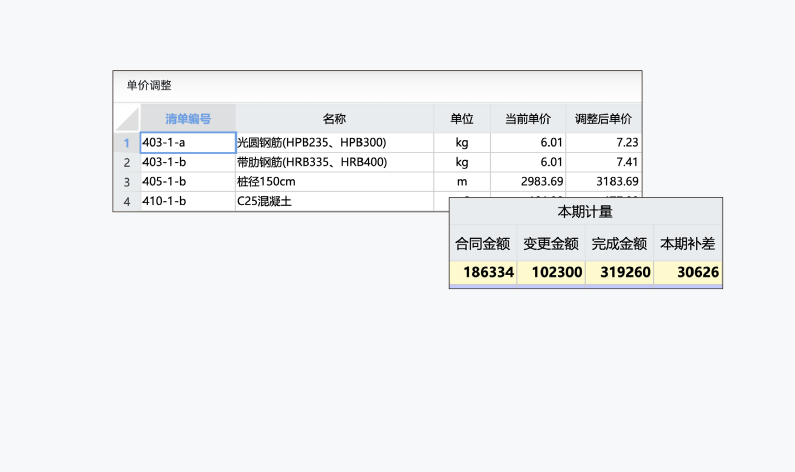Select row number 4 header

[126, 201]
